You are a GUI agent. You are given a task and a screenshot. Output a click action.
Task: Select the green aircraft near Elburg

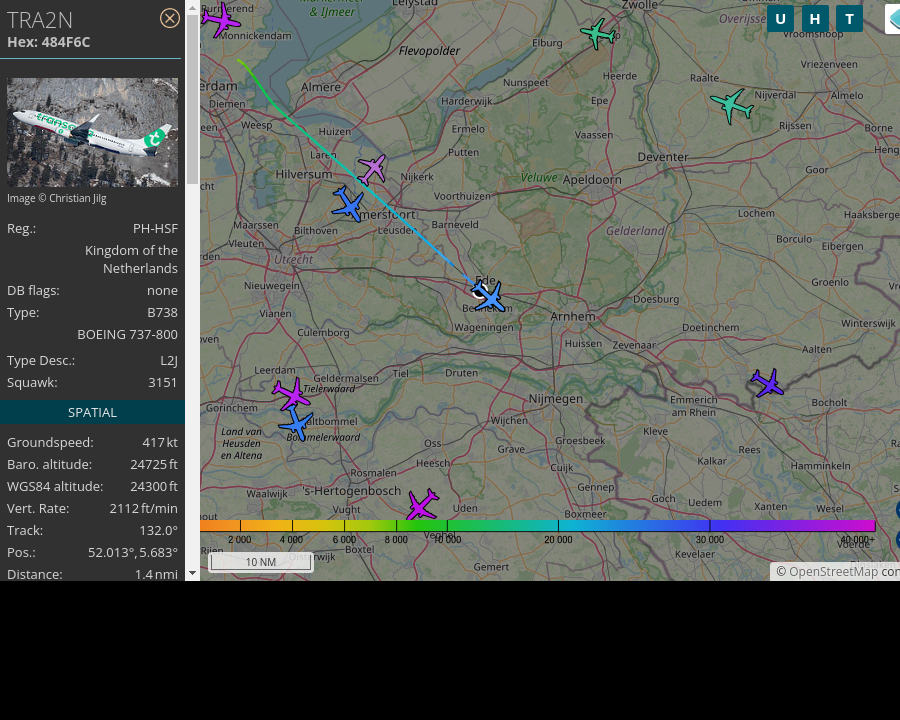pyautogui.click(x=598, y=33)
